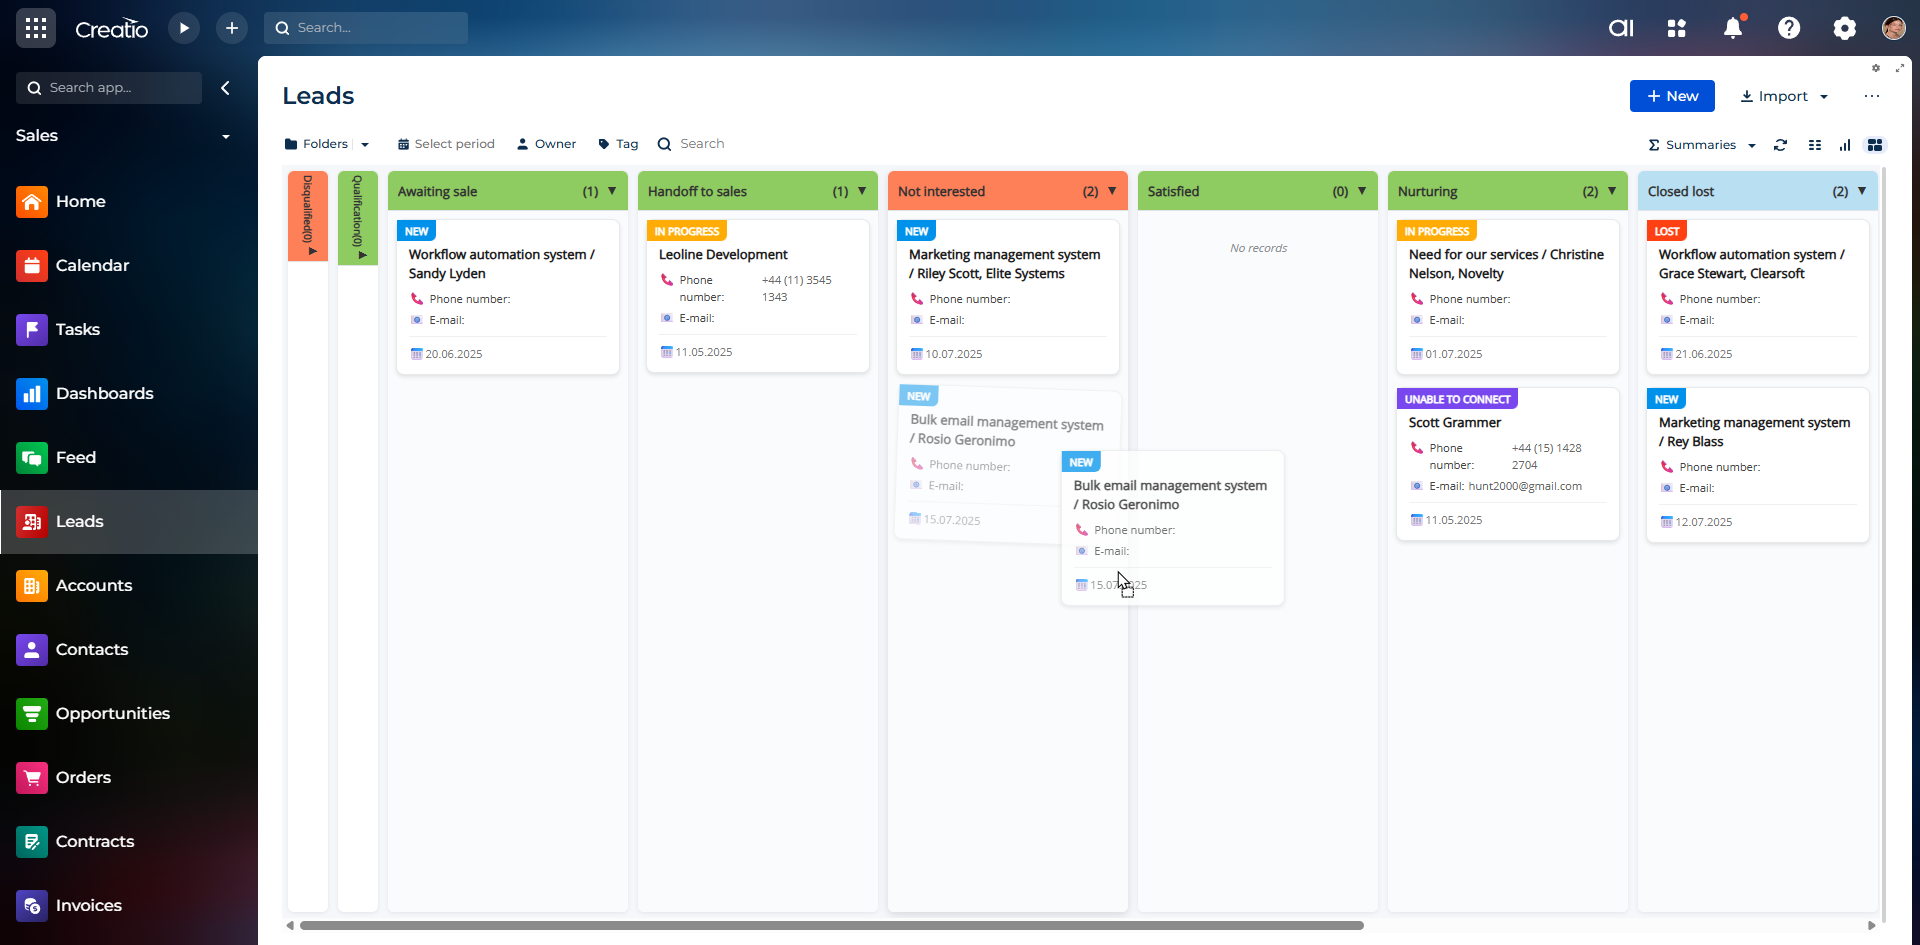The image size is (1920, 945).
Task: Click the Invoices sidebar icon
Action: click(32, 906)
